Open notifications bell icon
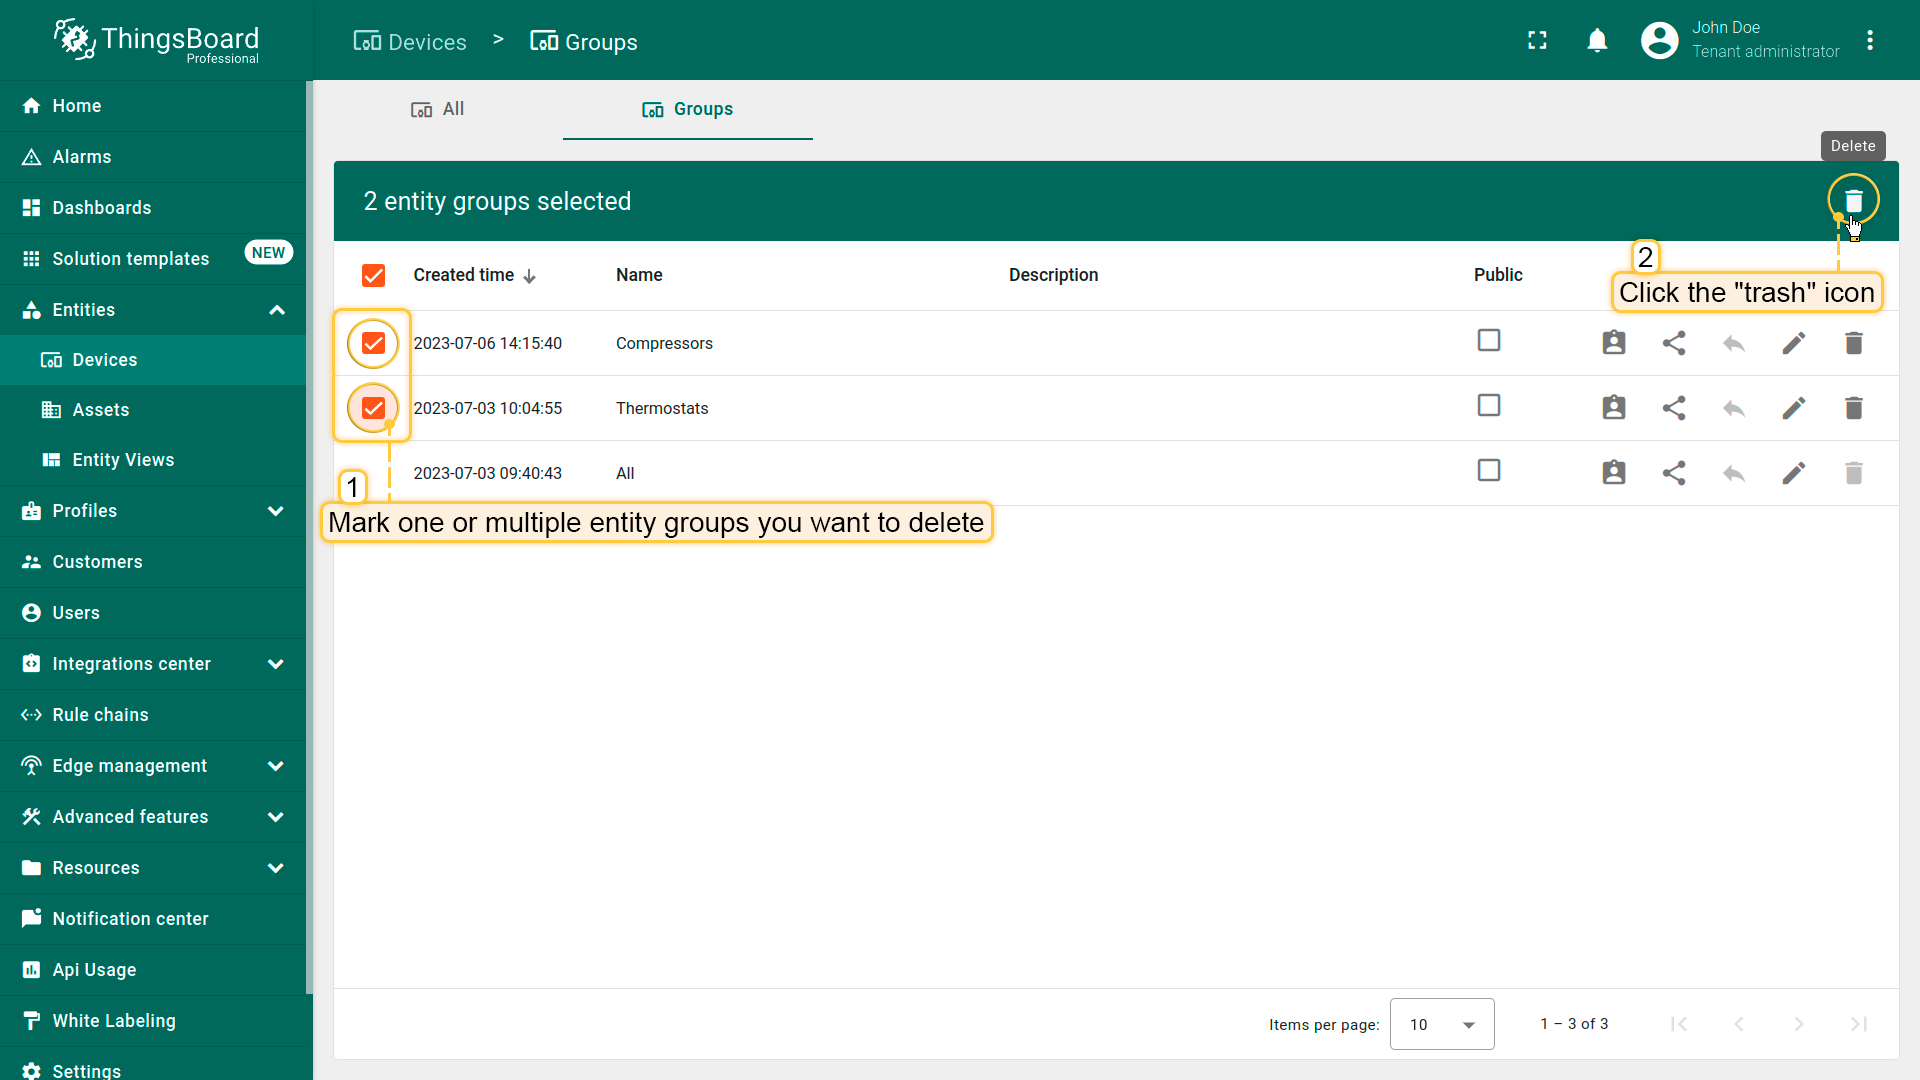Image resolution: width=1920 pixels, height=1080 pixels. (x=1597, y=40)
